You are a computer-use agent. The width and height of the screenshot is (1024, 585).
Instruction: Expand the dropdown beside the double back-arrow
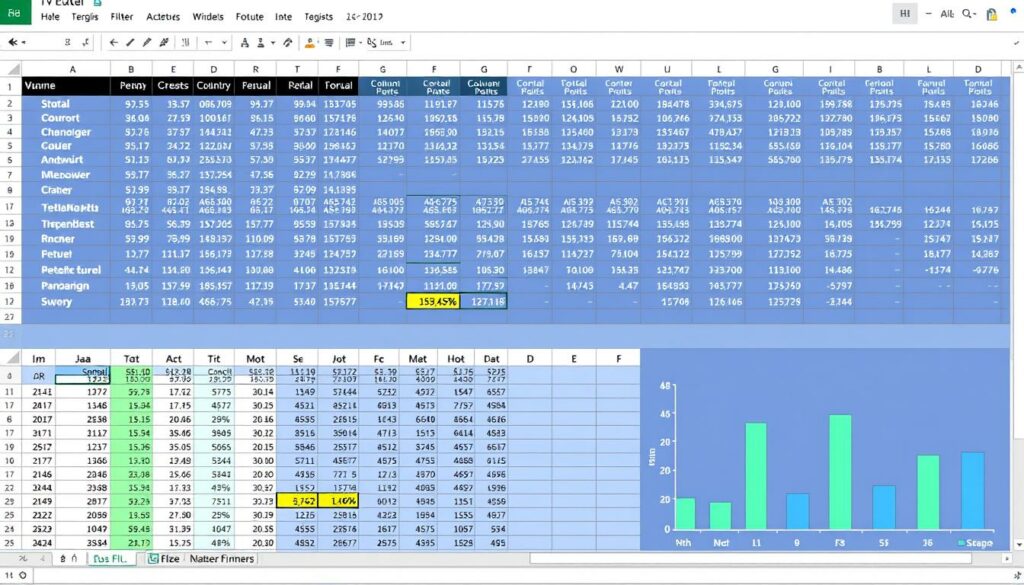coord(24,43)
